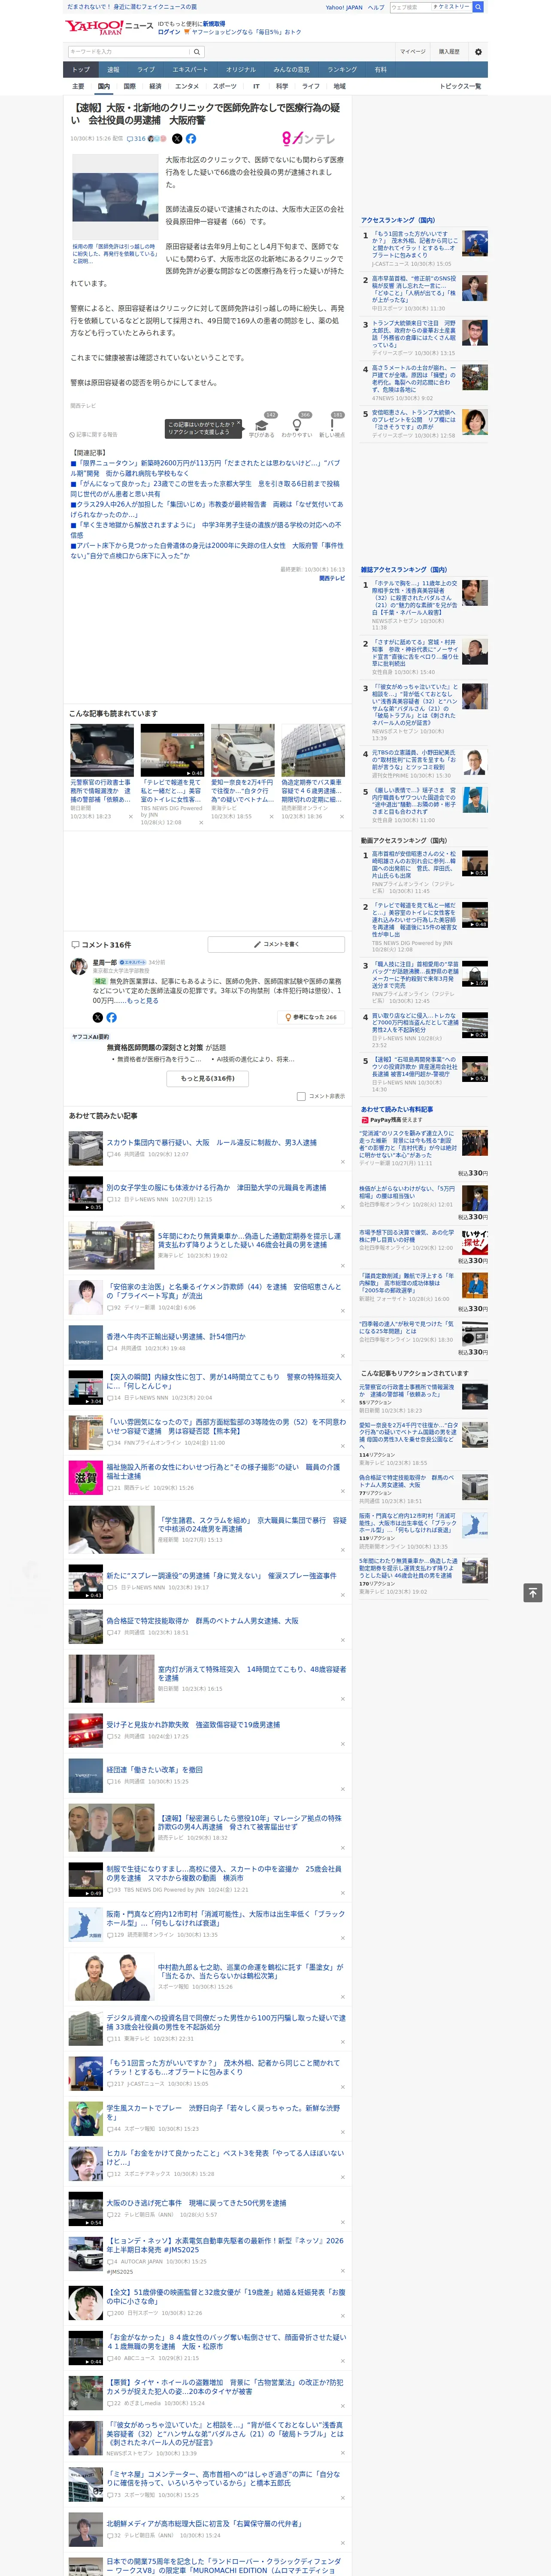Share expert comment on Facebook

(x=111, y=1017)
